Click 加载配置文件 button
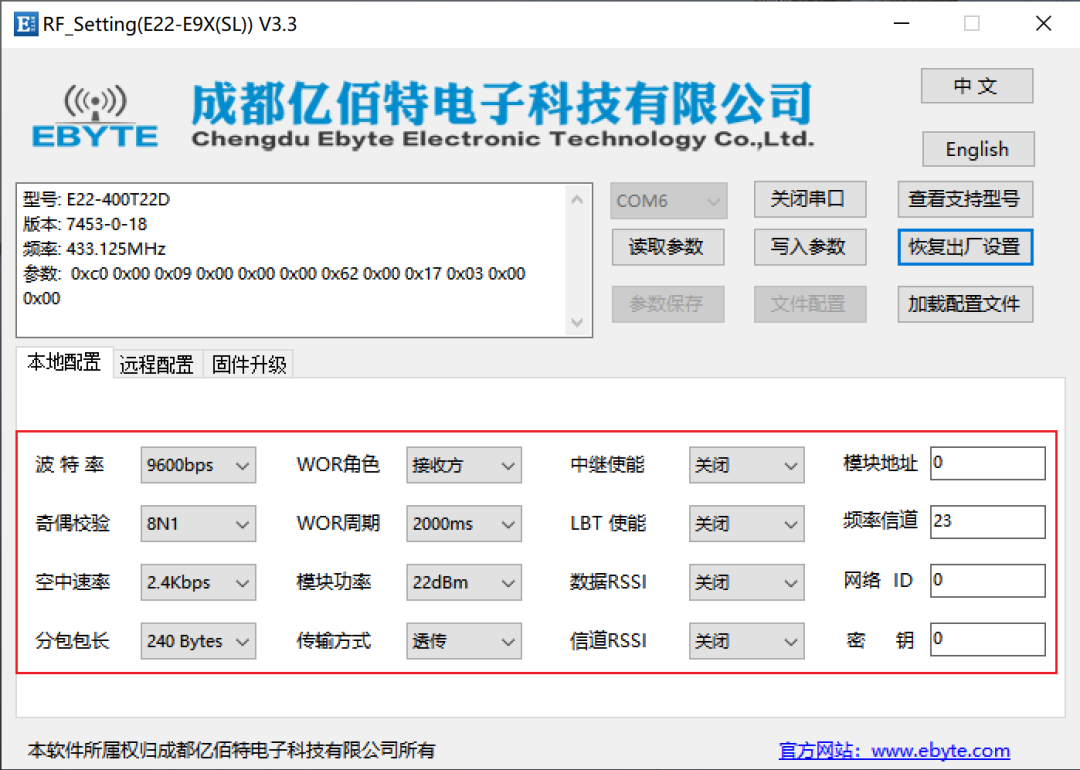This screenshot has height=770, width=1080. pyautogui.click(x=964, y=304)
